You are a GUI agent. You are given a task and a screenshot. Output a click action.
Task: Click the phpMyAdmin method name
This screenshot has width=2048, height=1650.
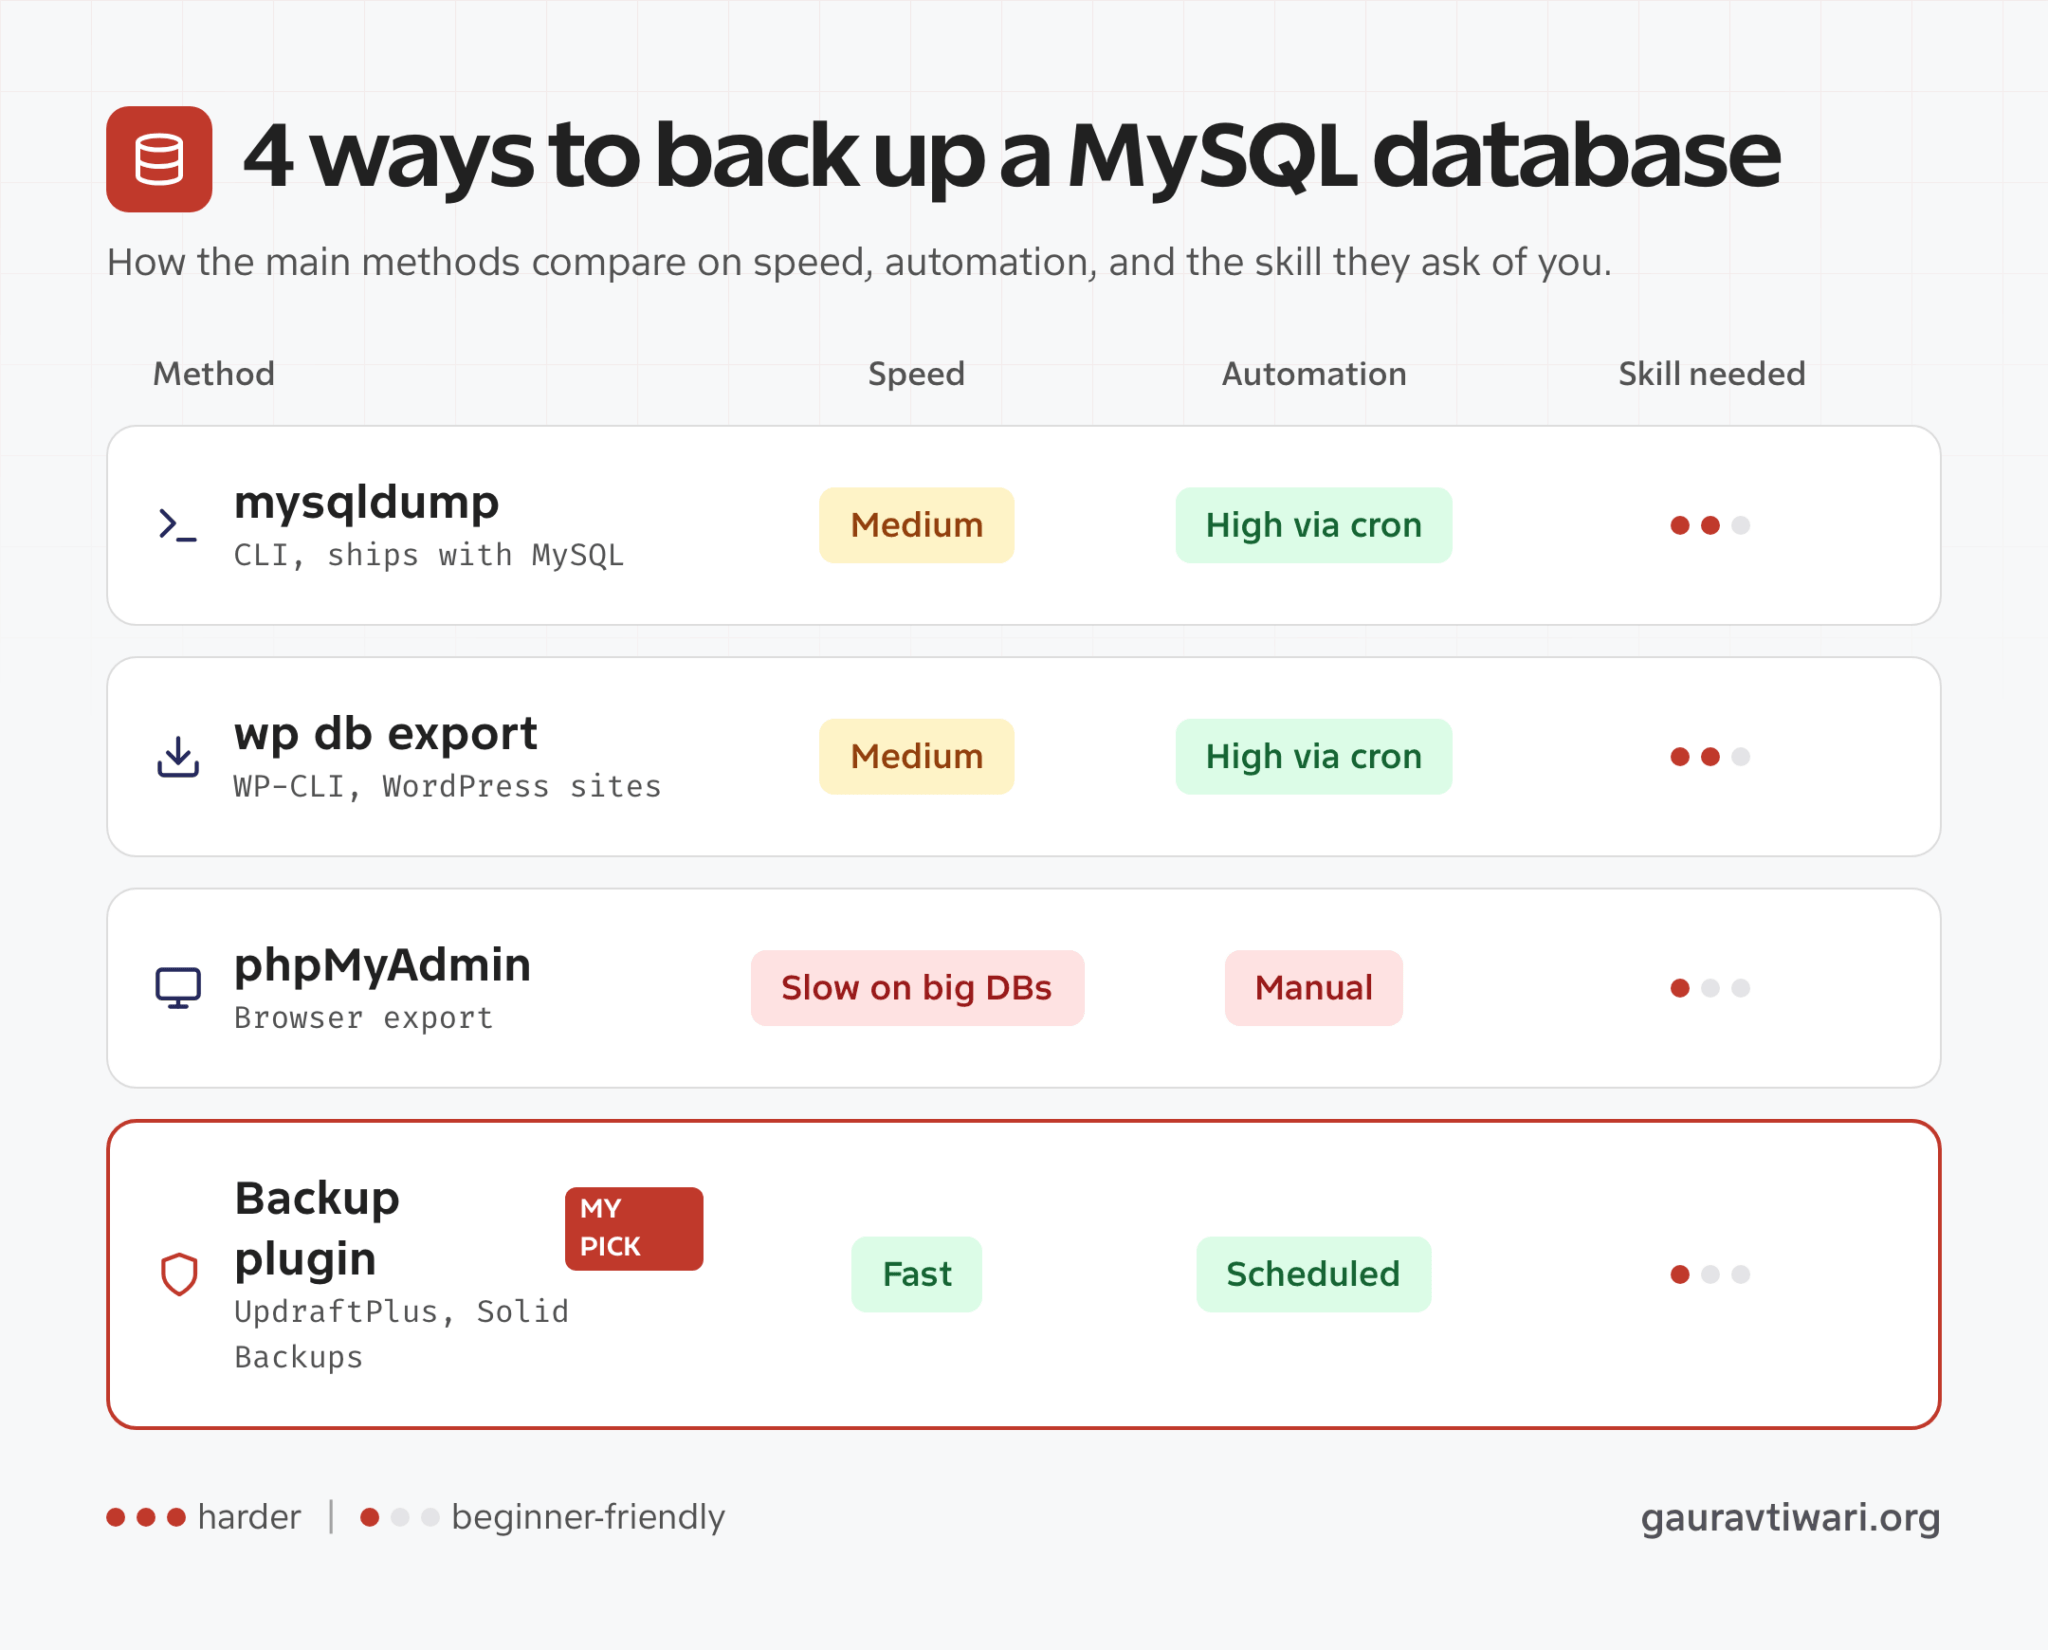(x=383, y=965)
